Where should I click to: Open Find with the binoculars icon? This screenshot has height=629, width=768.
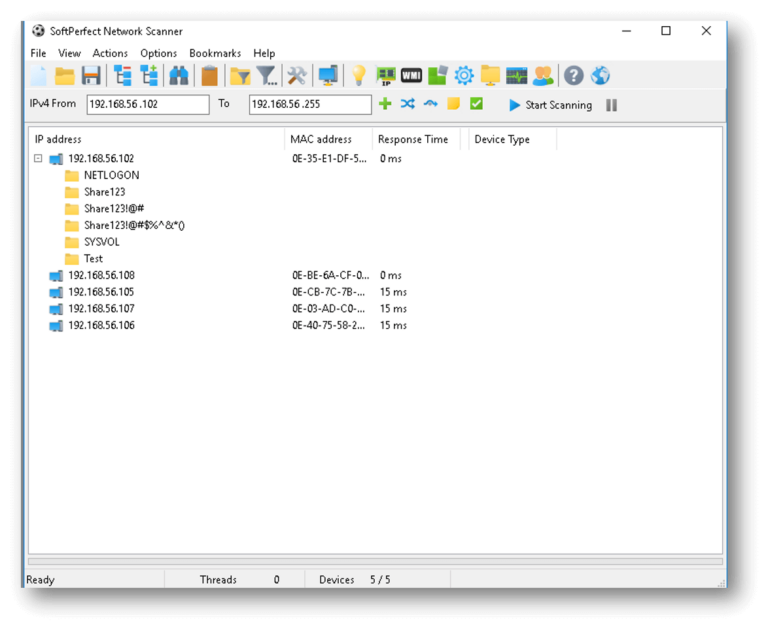tap(178, 76)
